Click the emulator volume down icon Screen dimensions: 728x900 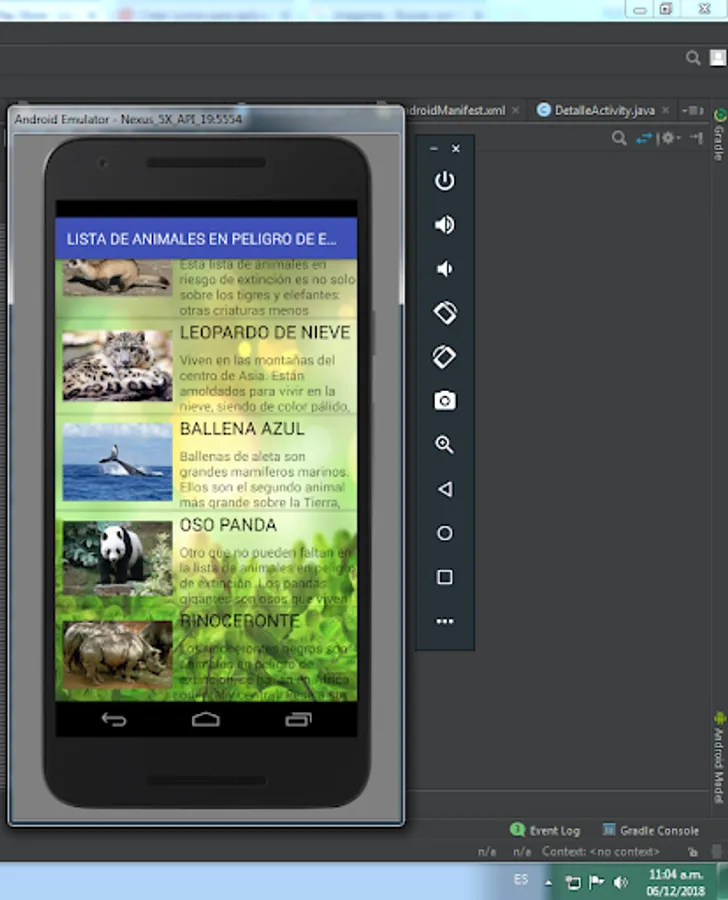tap(444, 269)
